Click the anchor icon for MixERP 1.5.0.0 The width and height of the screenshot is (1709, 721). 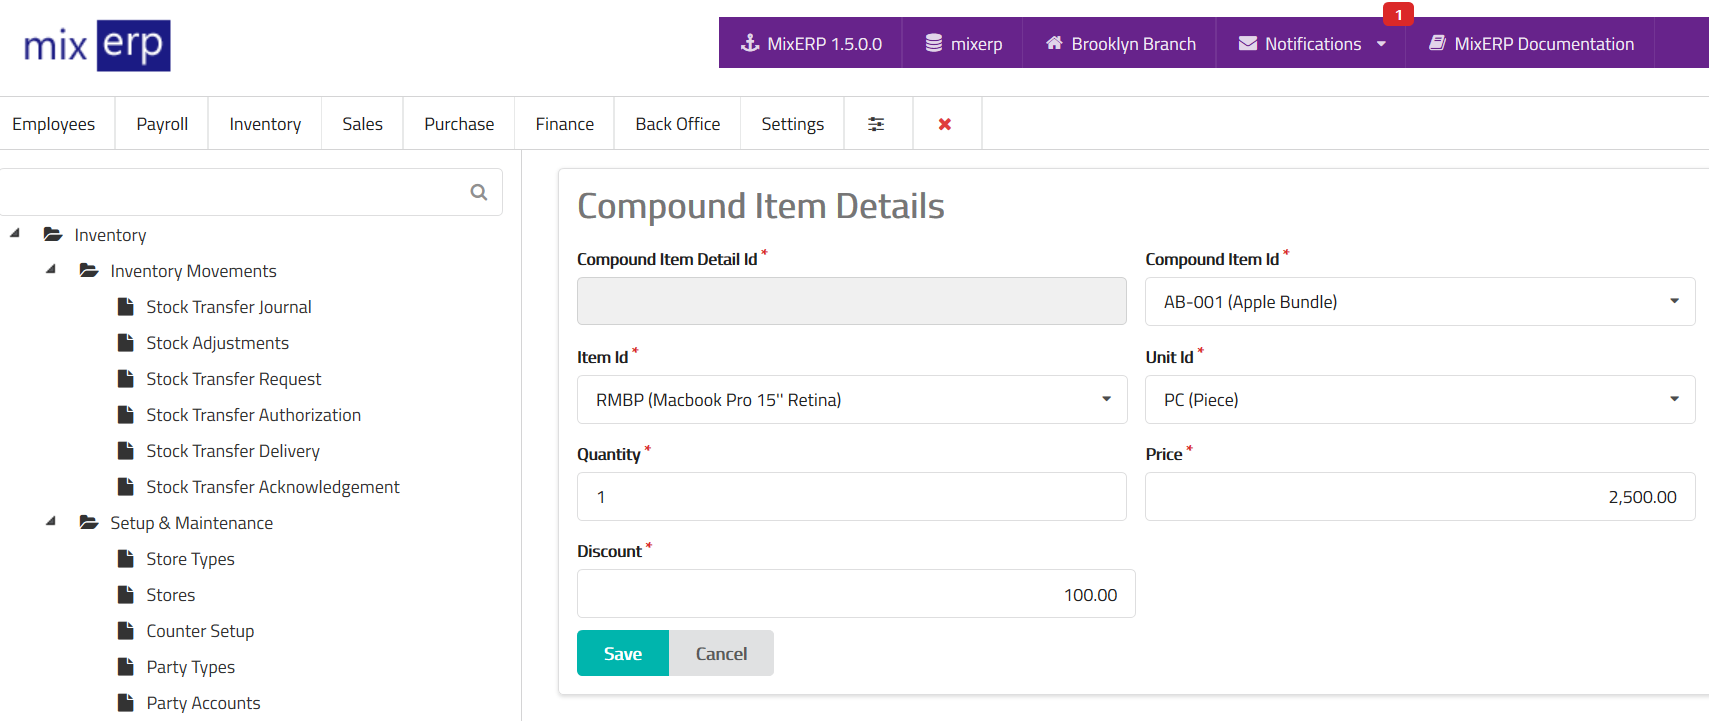pyautogui.click(x=750, y=43)
